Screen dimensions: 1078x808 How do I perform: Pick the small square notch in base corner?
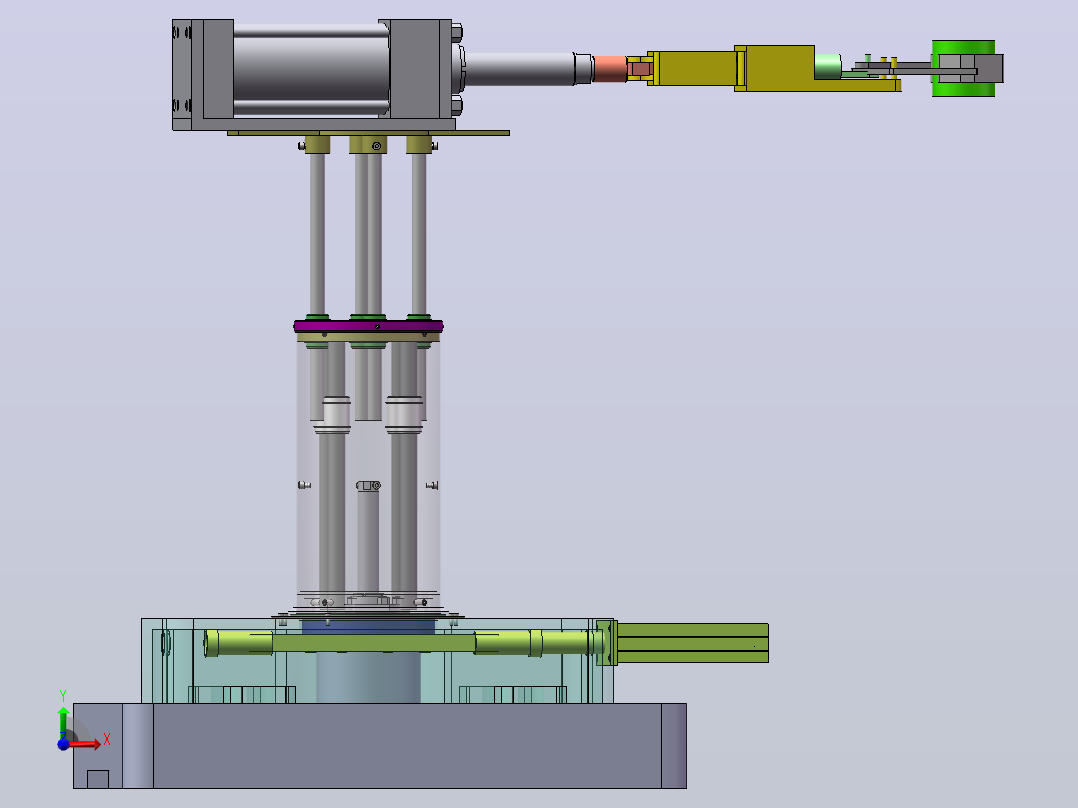98,779
